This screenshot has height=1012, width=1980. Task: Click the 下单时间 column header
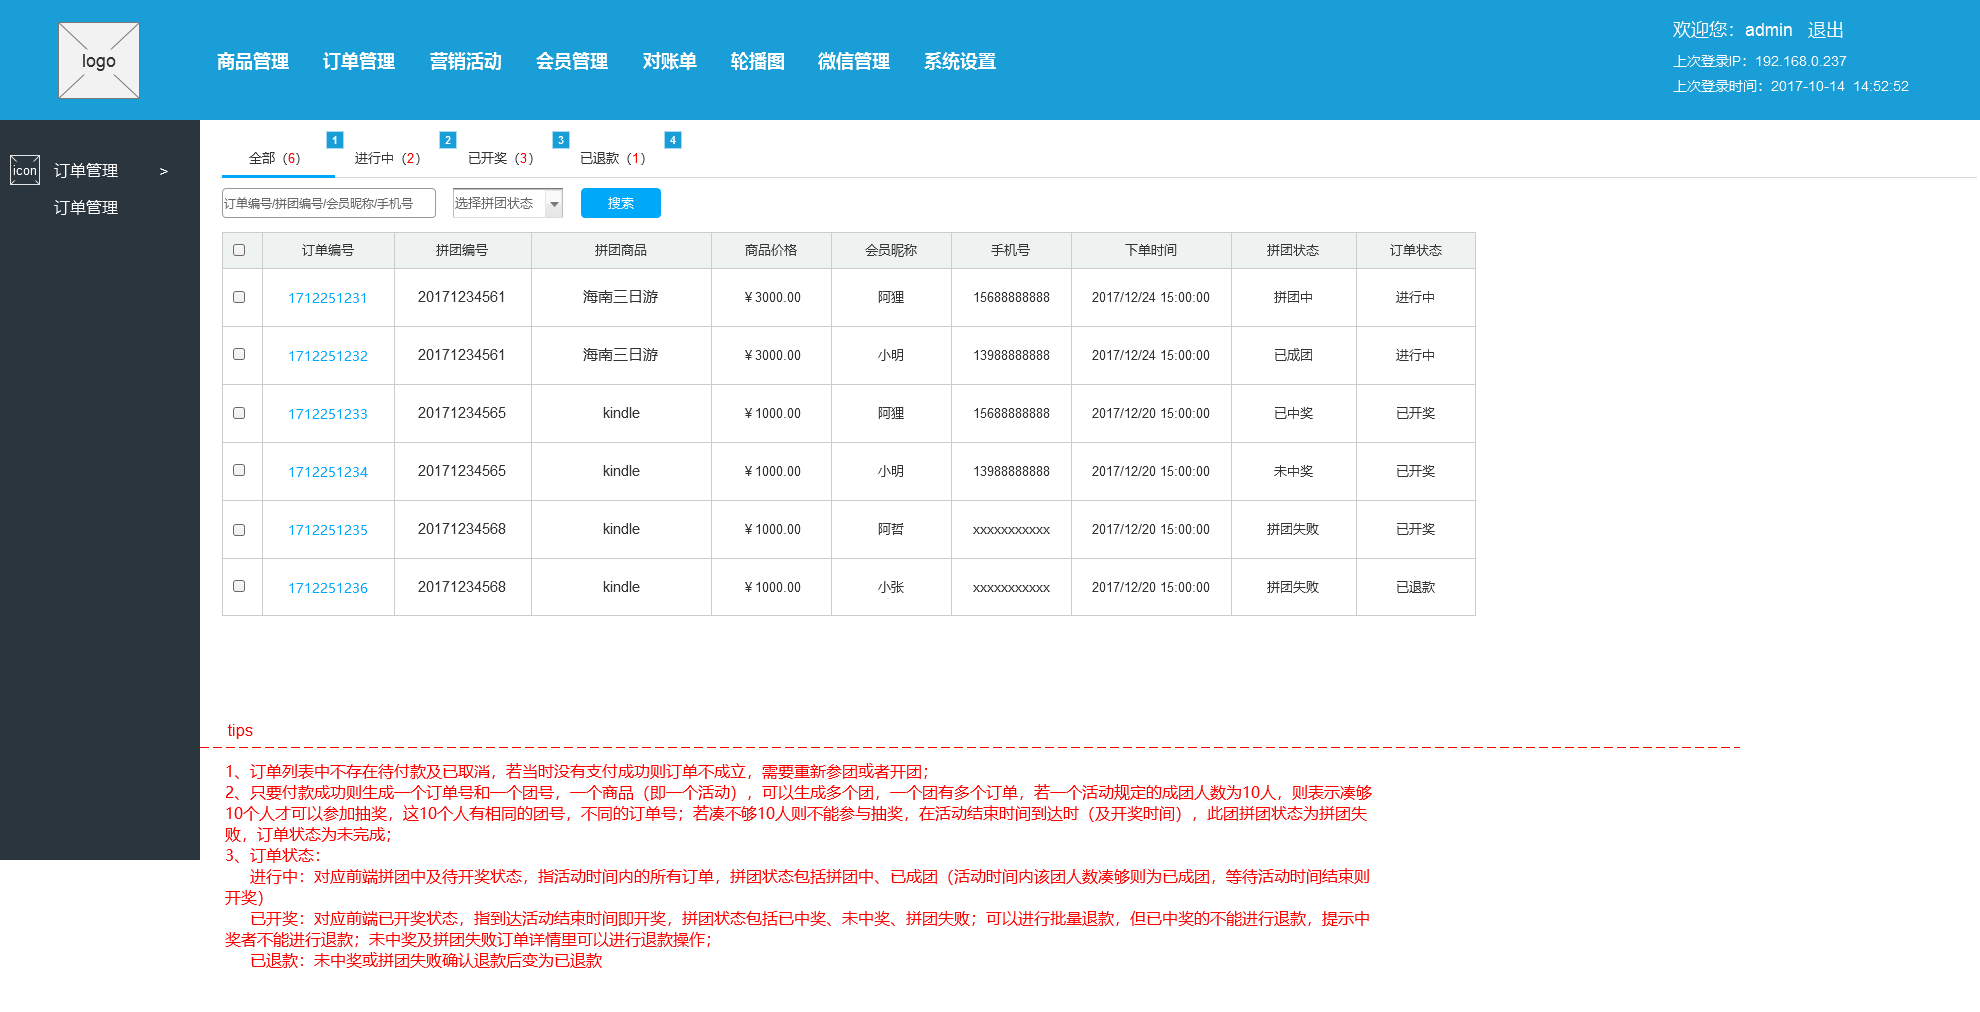1151,250
